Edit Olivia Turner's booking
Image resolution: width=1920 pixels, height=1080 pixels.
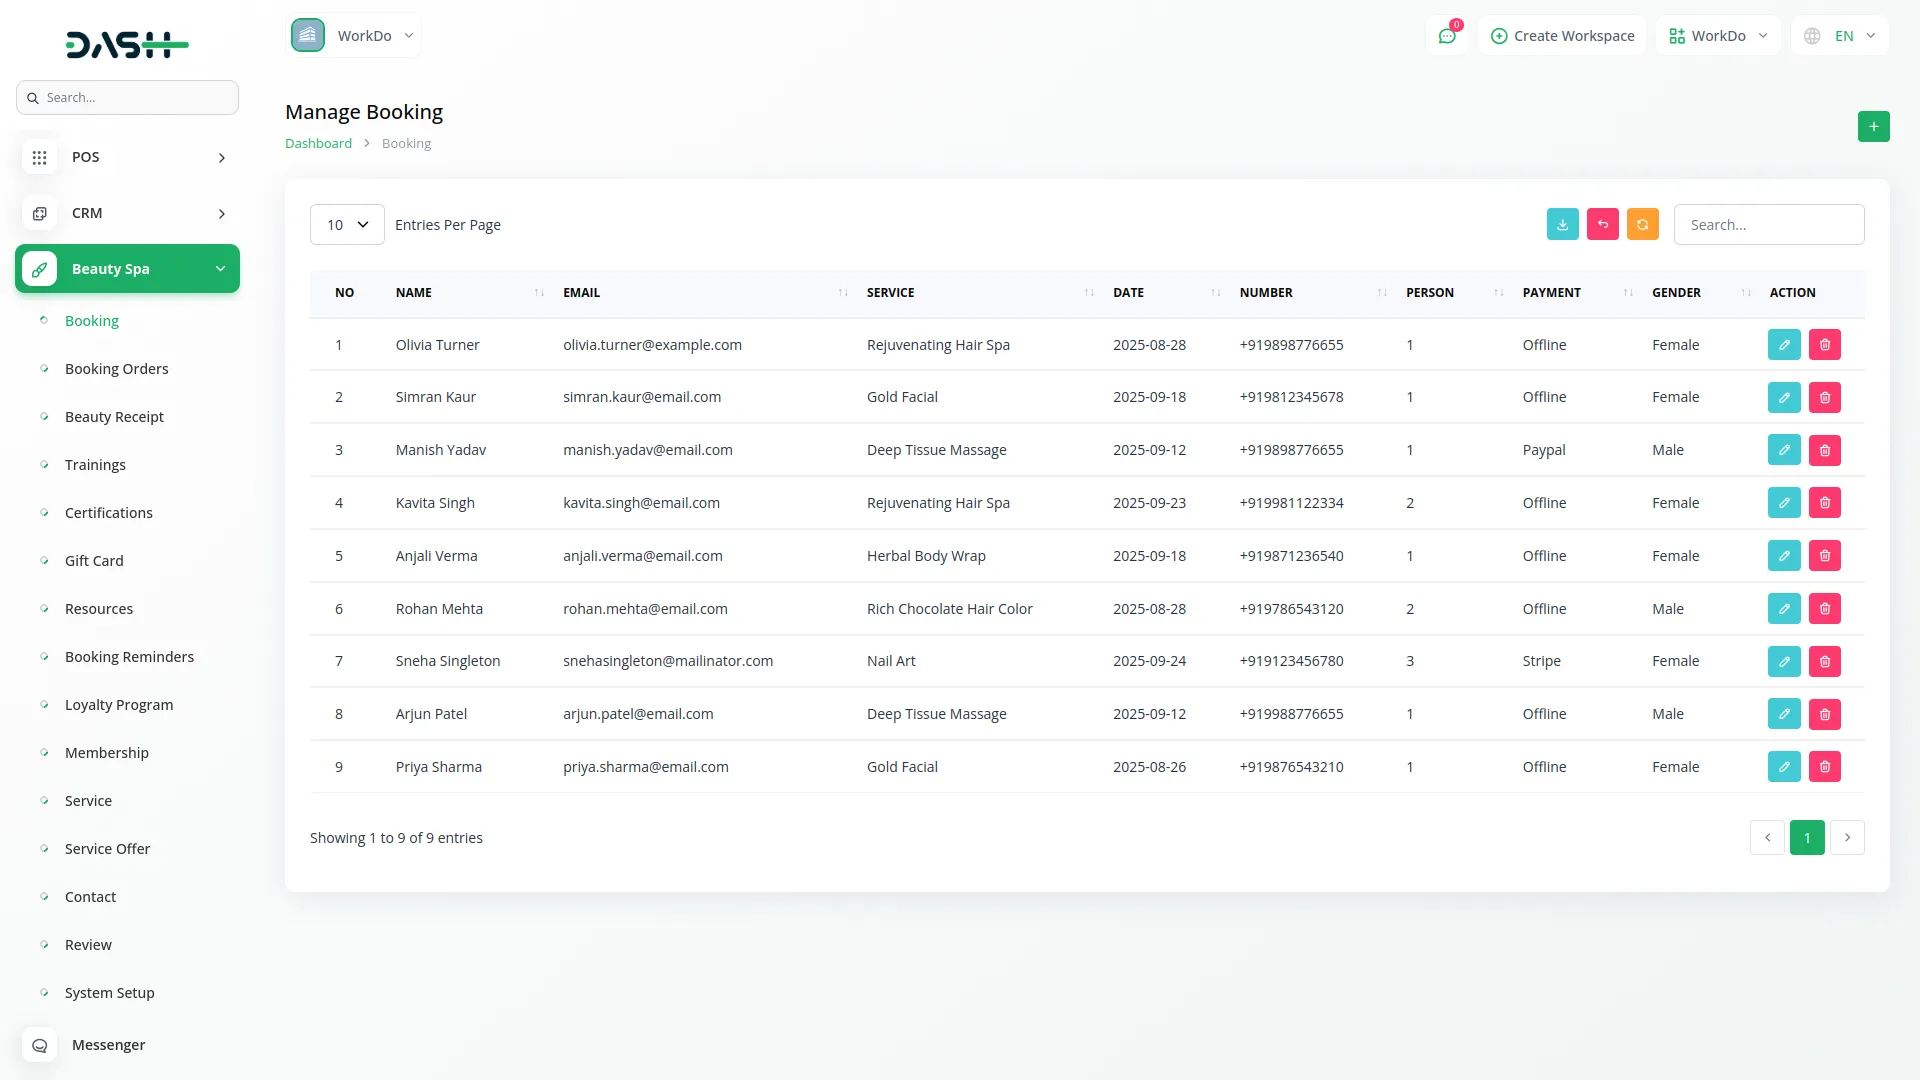pos(1784,345)
